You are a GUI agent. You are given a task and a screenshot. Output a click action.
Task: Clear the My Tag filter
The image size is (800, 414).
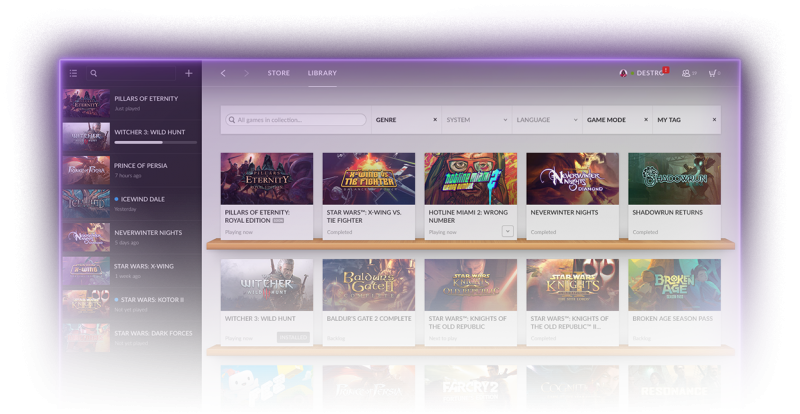tap(714, 120)
